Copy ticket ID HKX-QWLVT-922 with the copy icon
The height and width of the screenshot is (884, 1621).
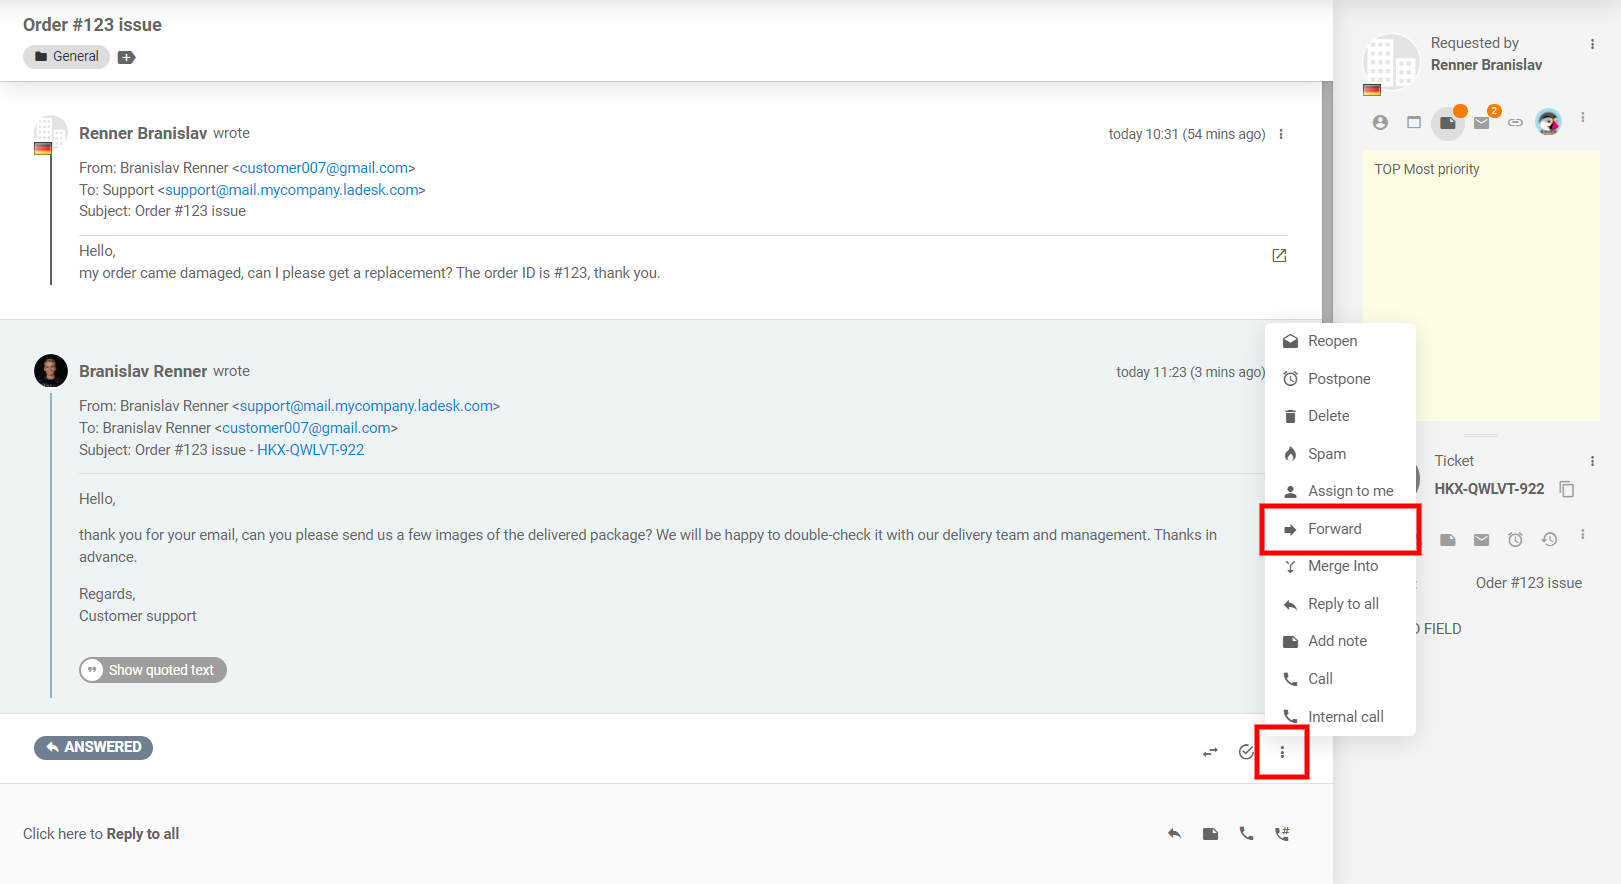(1567, 489)
